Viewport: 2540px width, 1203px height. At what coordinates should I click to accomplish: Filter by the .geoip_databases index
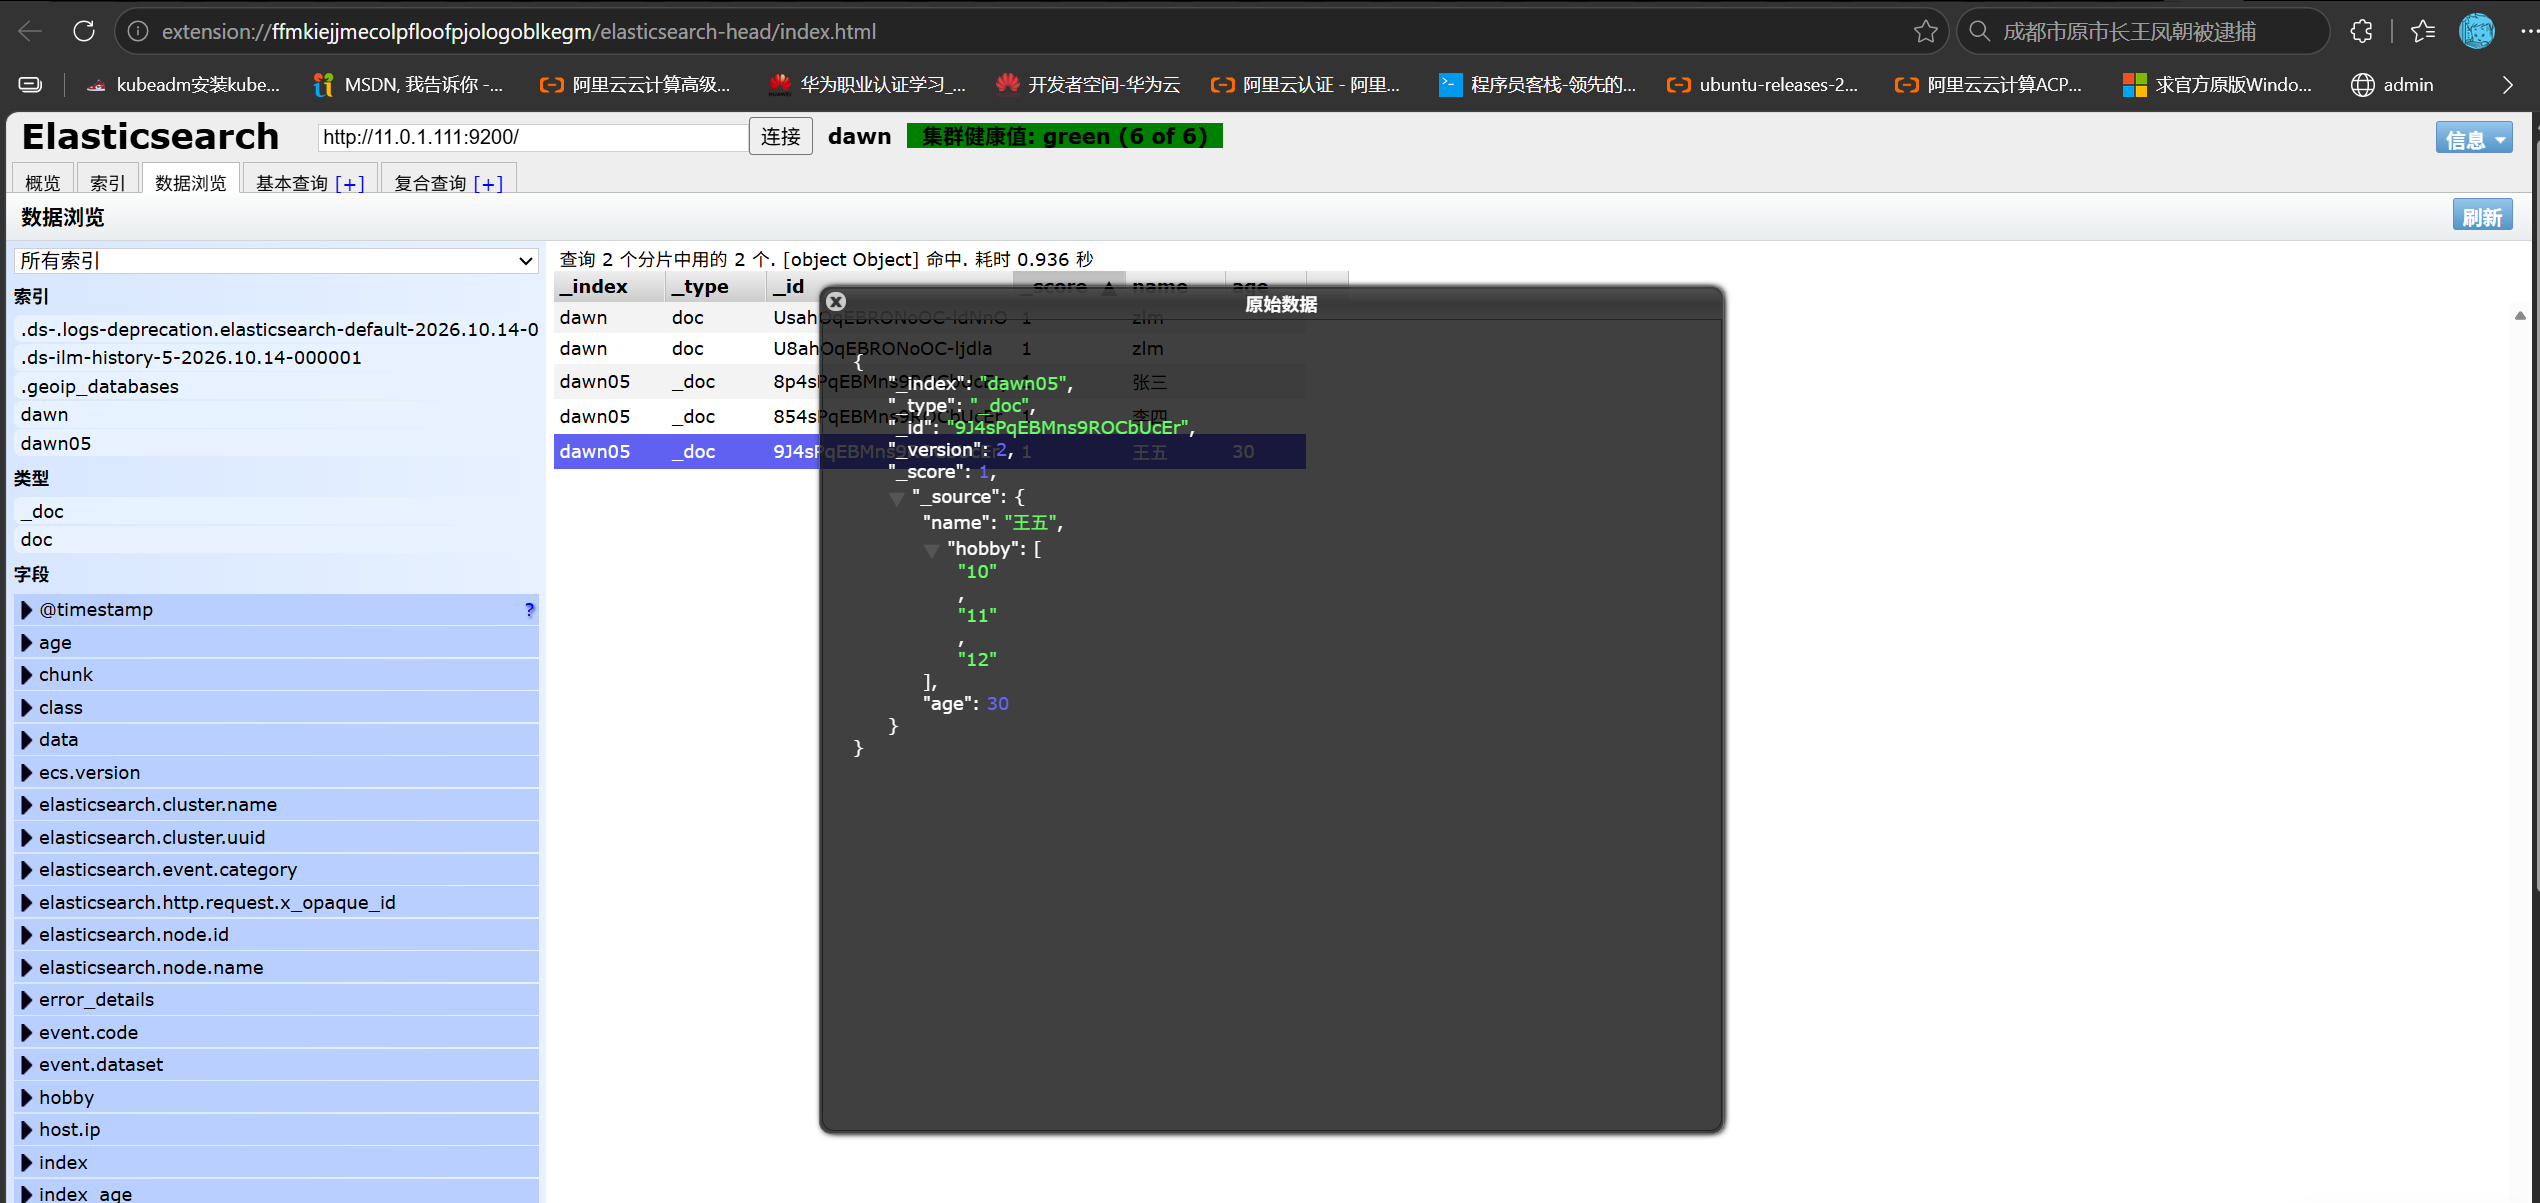(278, 386)
